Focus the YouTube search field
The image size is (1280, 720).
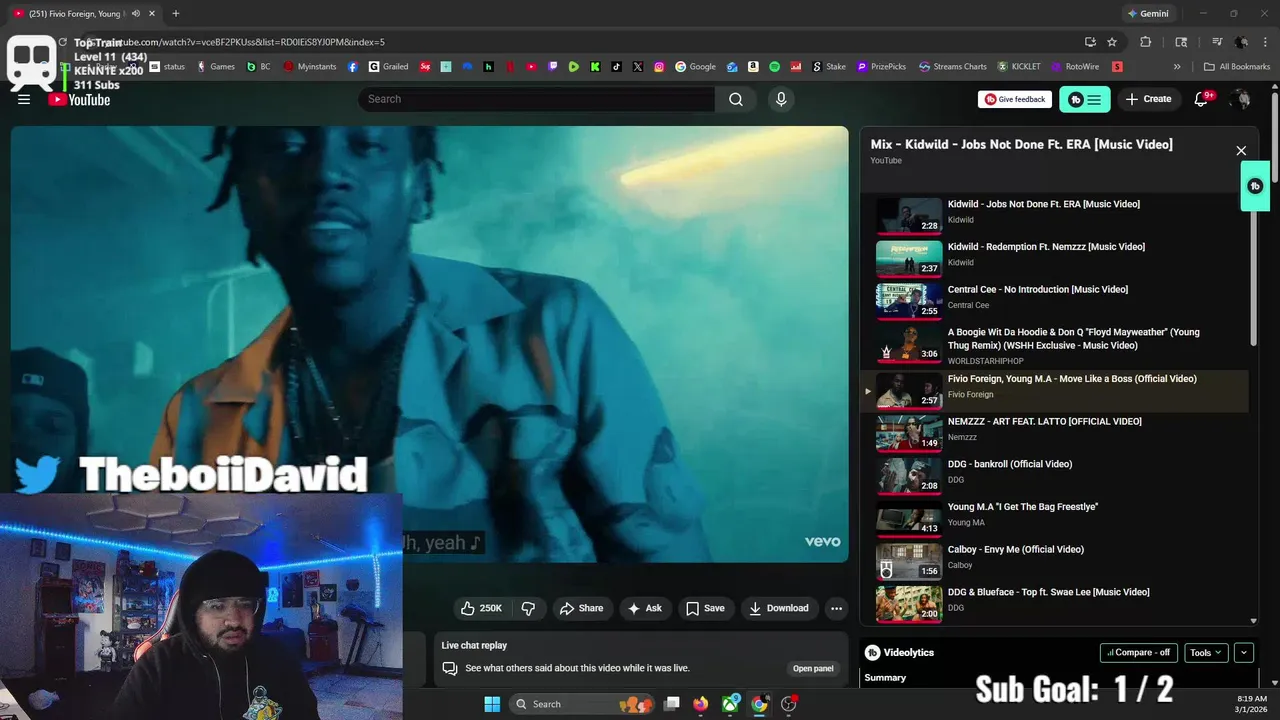[x=536, y=99]
